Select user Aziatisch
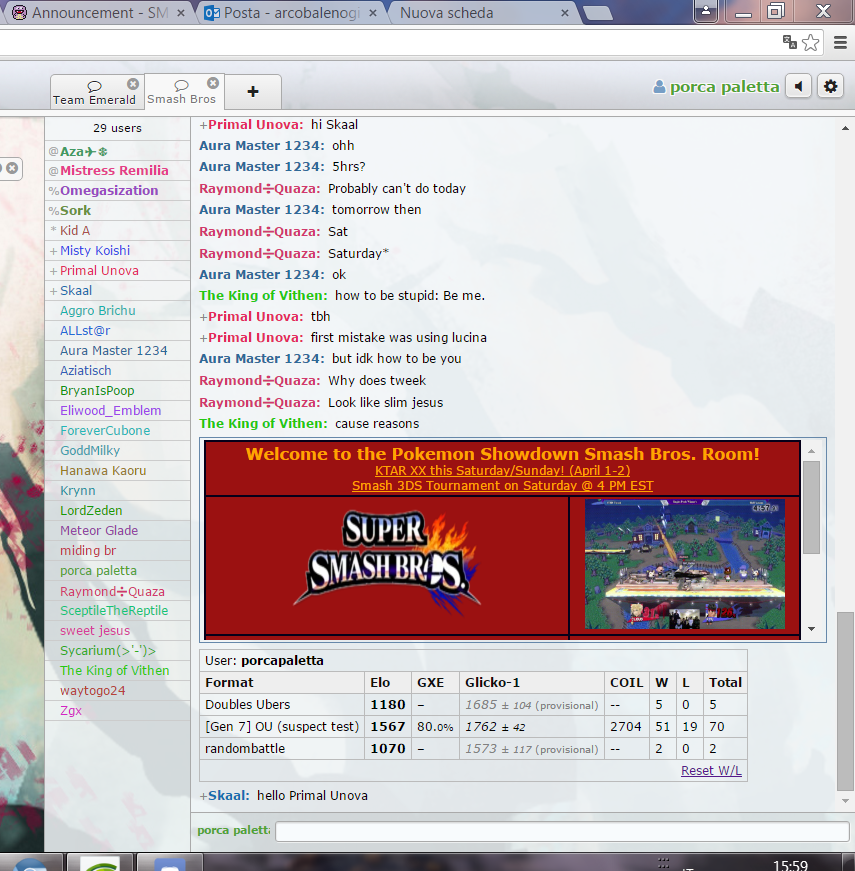The image size is (855, 871). point(117,371)
